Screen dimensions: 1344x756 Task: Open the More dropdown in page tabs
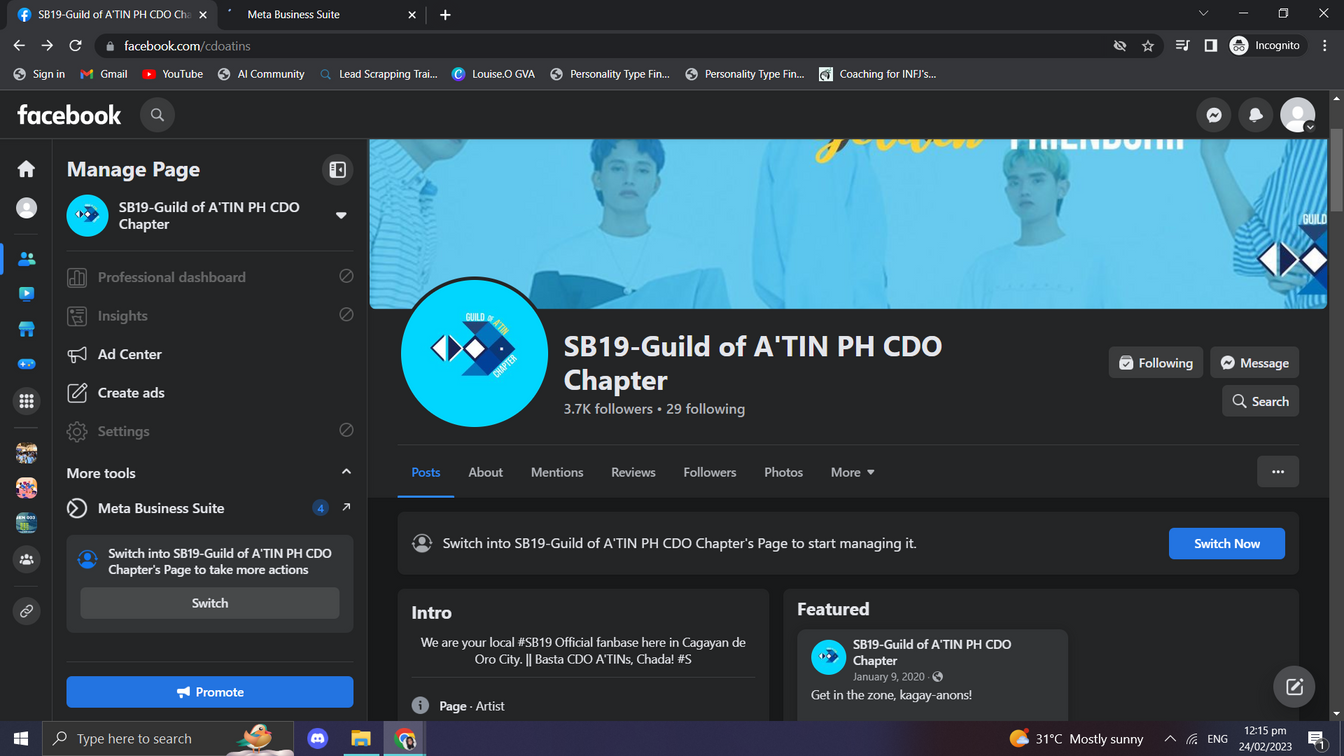852,472
